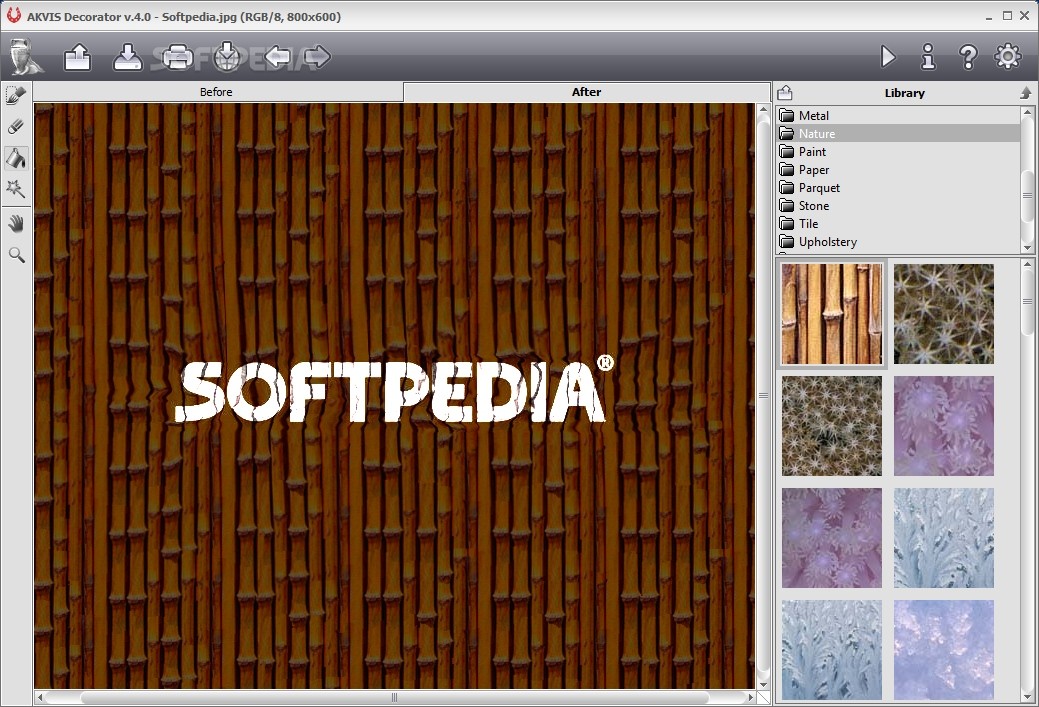Select the eraser tool
The height and width of the screenshot is (707, 1039).
coord(16,127)
